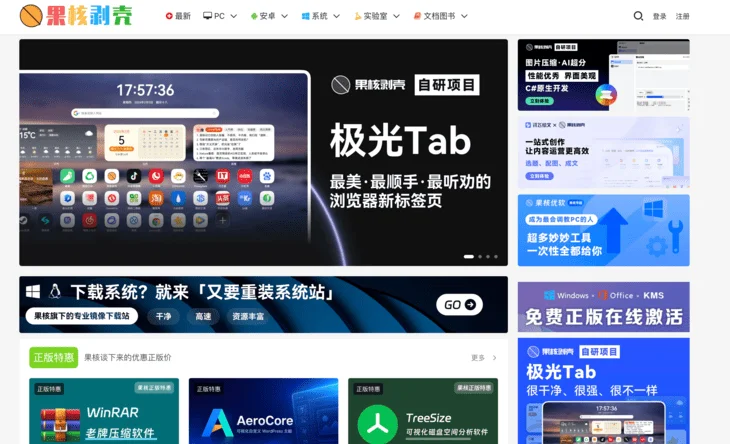Viewport: 730px width, 444px height.
Task: Open the 图片压缩·AI超分 sidebar ad
Action: pos(603,75)
